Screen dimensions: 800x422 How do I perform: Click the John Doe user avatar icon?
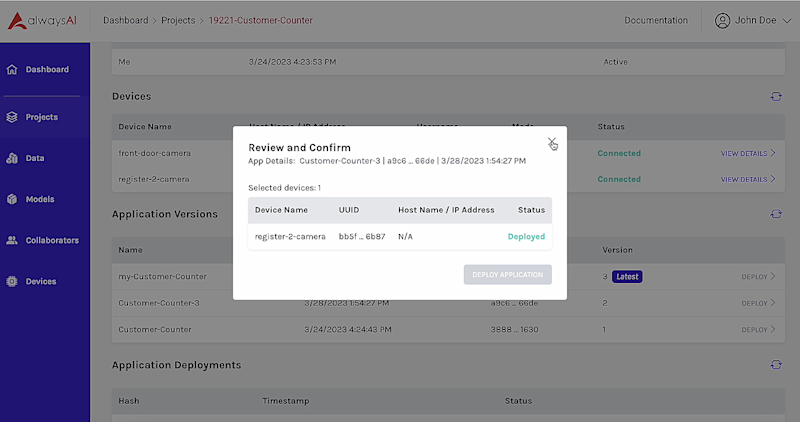tap(722, 20)
